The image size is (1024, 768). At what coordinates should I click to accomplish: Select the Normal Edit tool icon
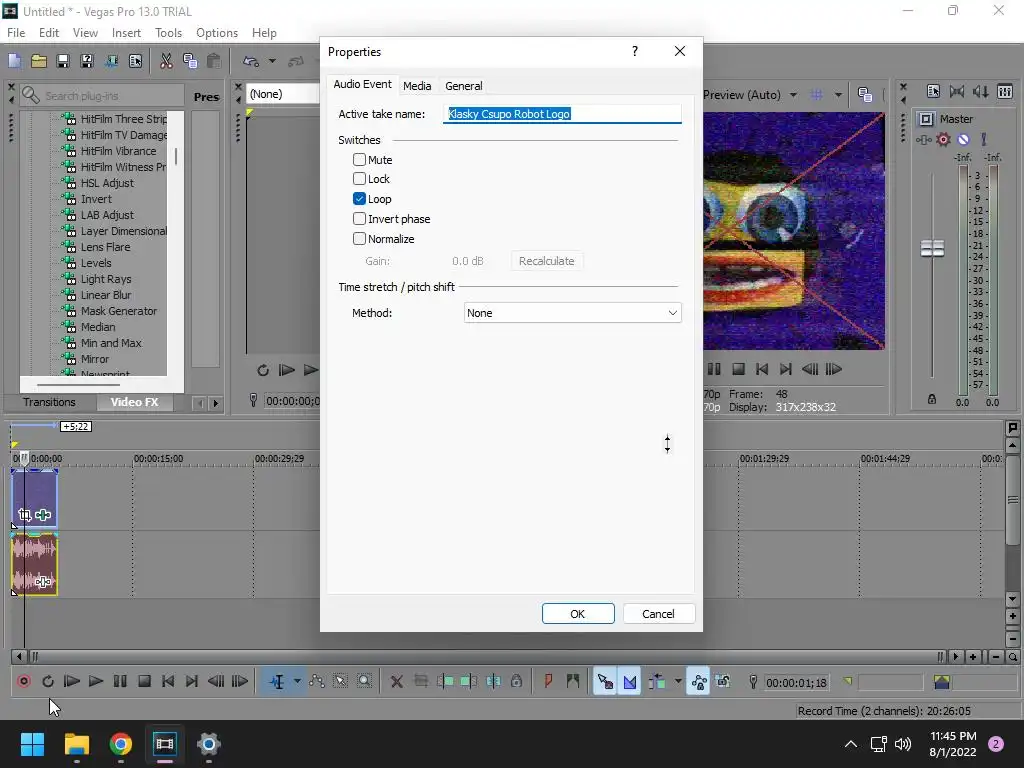(x=277, y=682)
